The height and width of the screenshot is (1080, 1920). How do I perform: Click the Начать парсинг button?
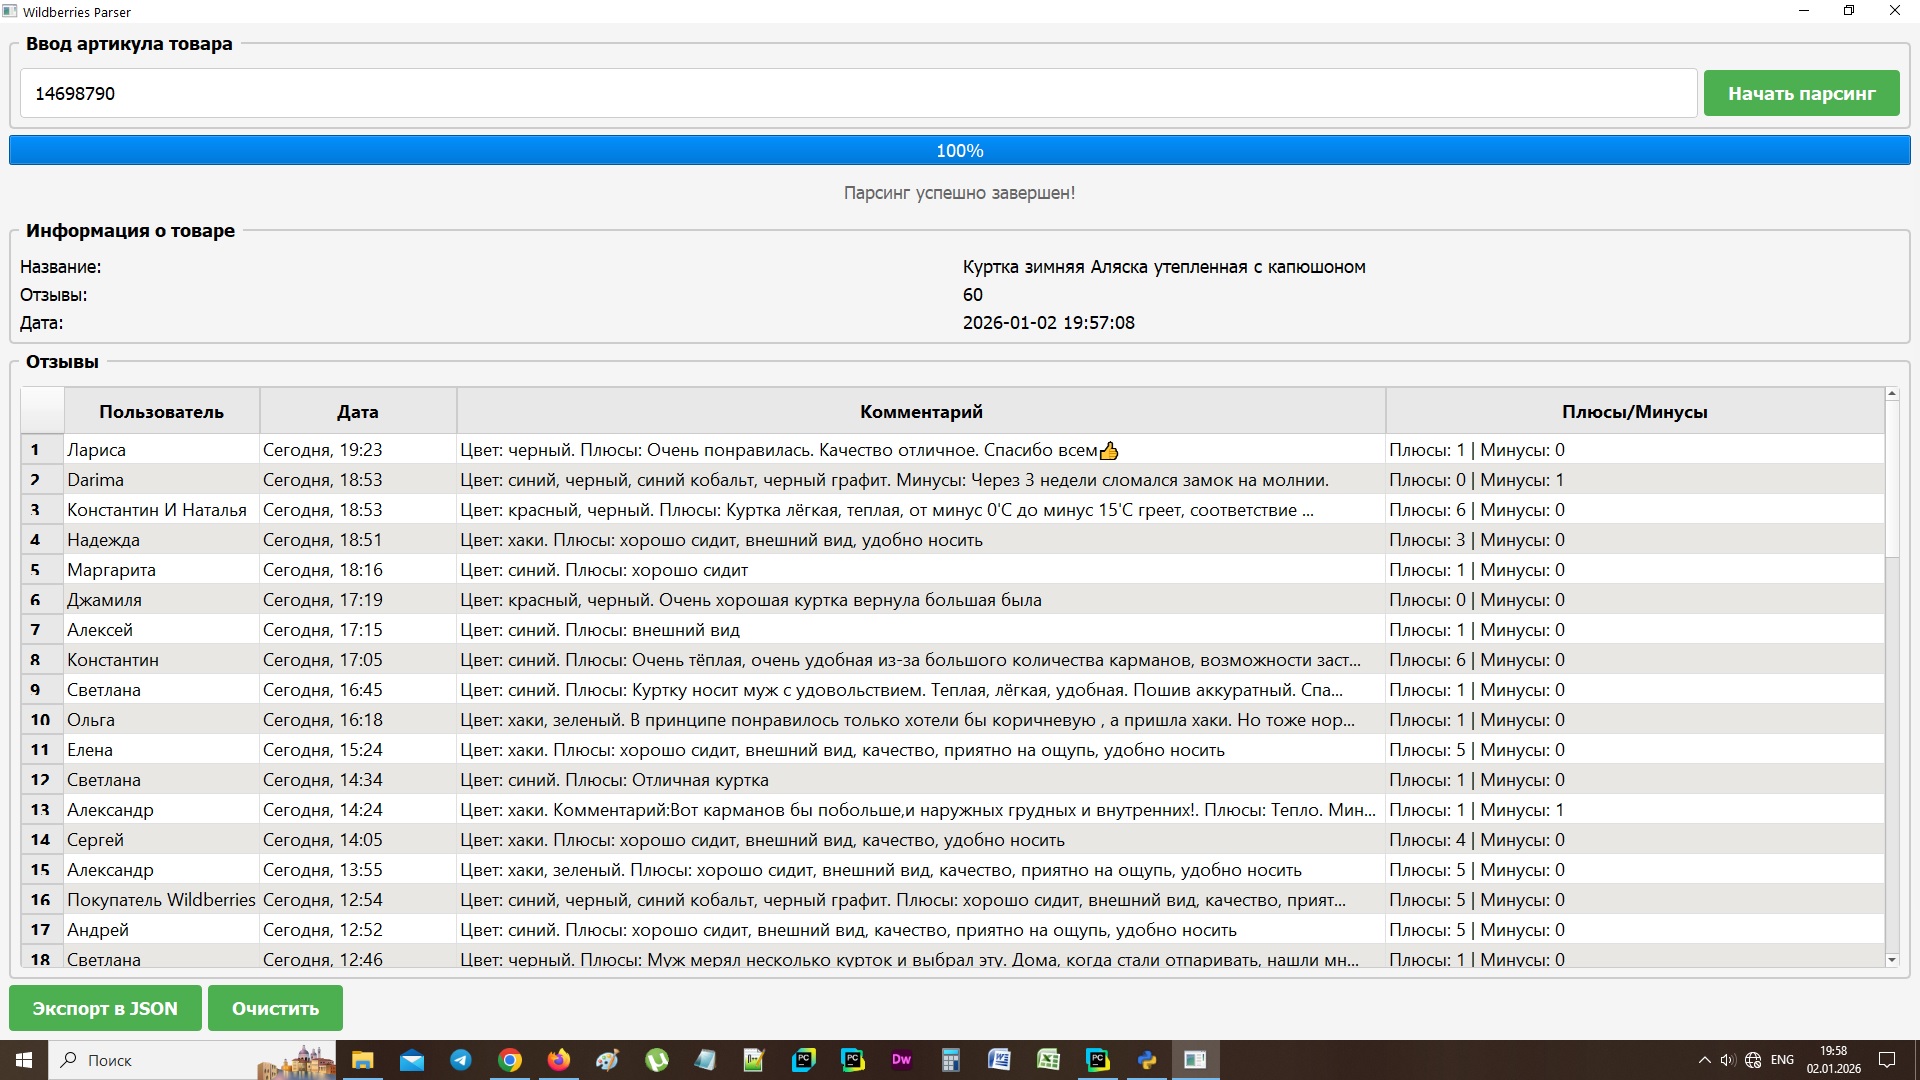(x=1801, y=93)
